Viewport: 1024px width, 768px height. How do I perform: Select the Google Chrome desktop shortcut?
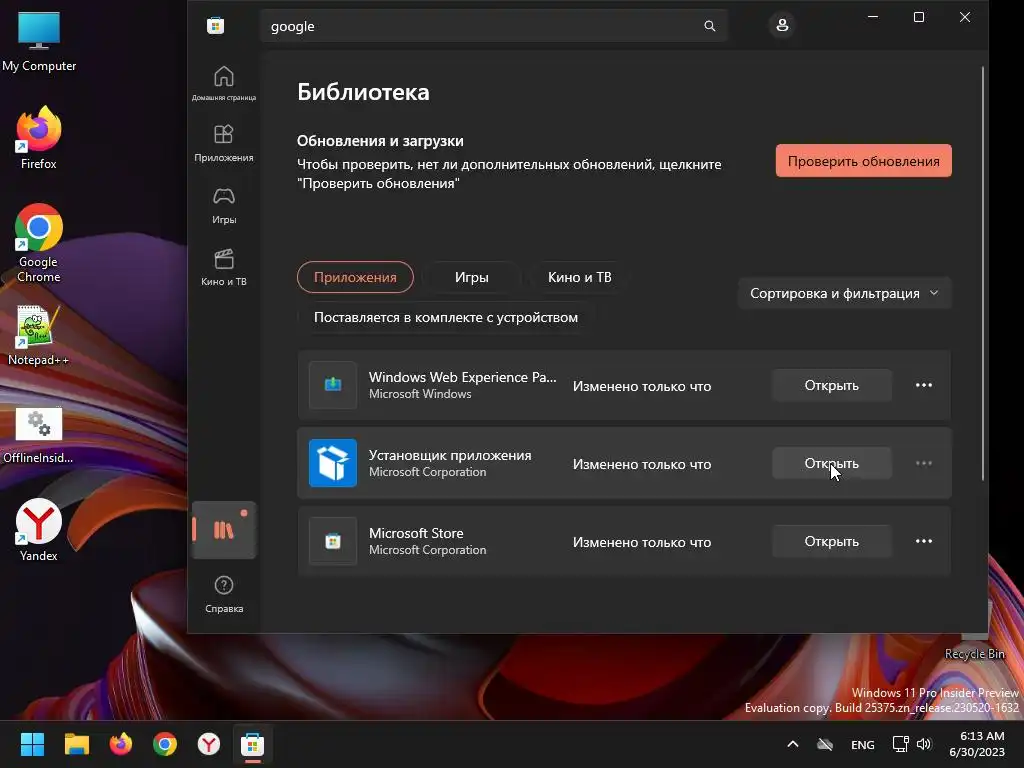coord(39,243)
